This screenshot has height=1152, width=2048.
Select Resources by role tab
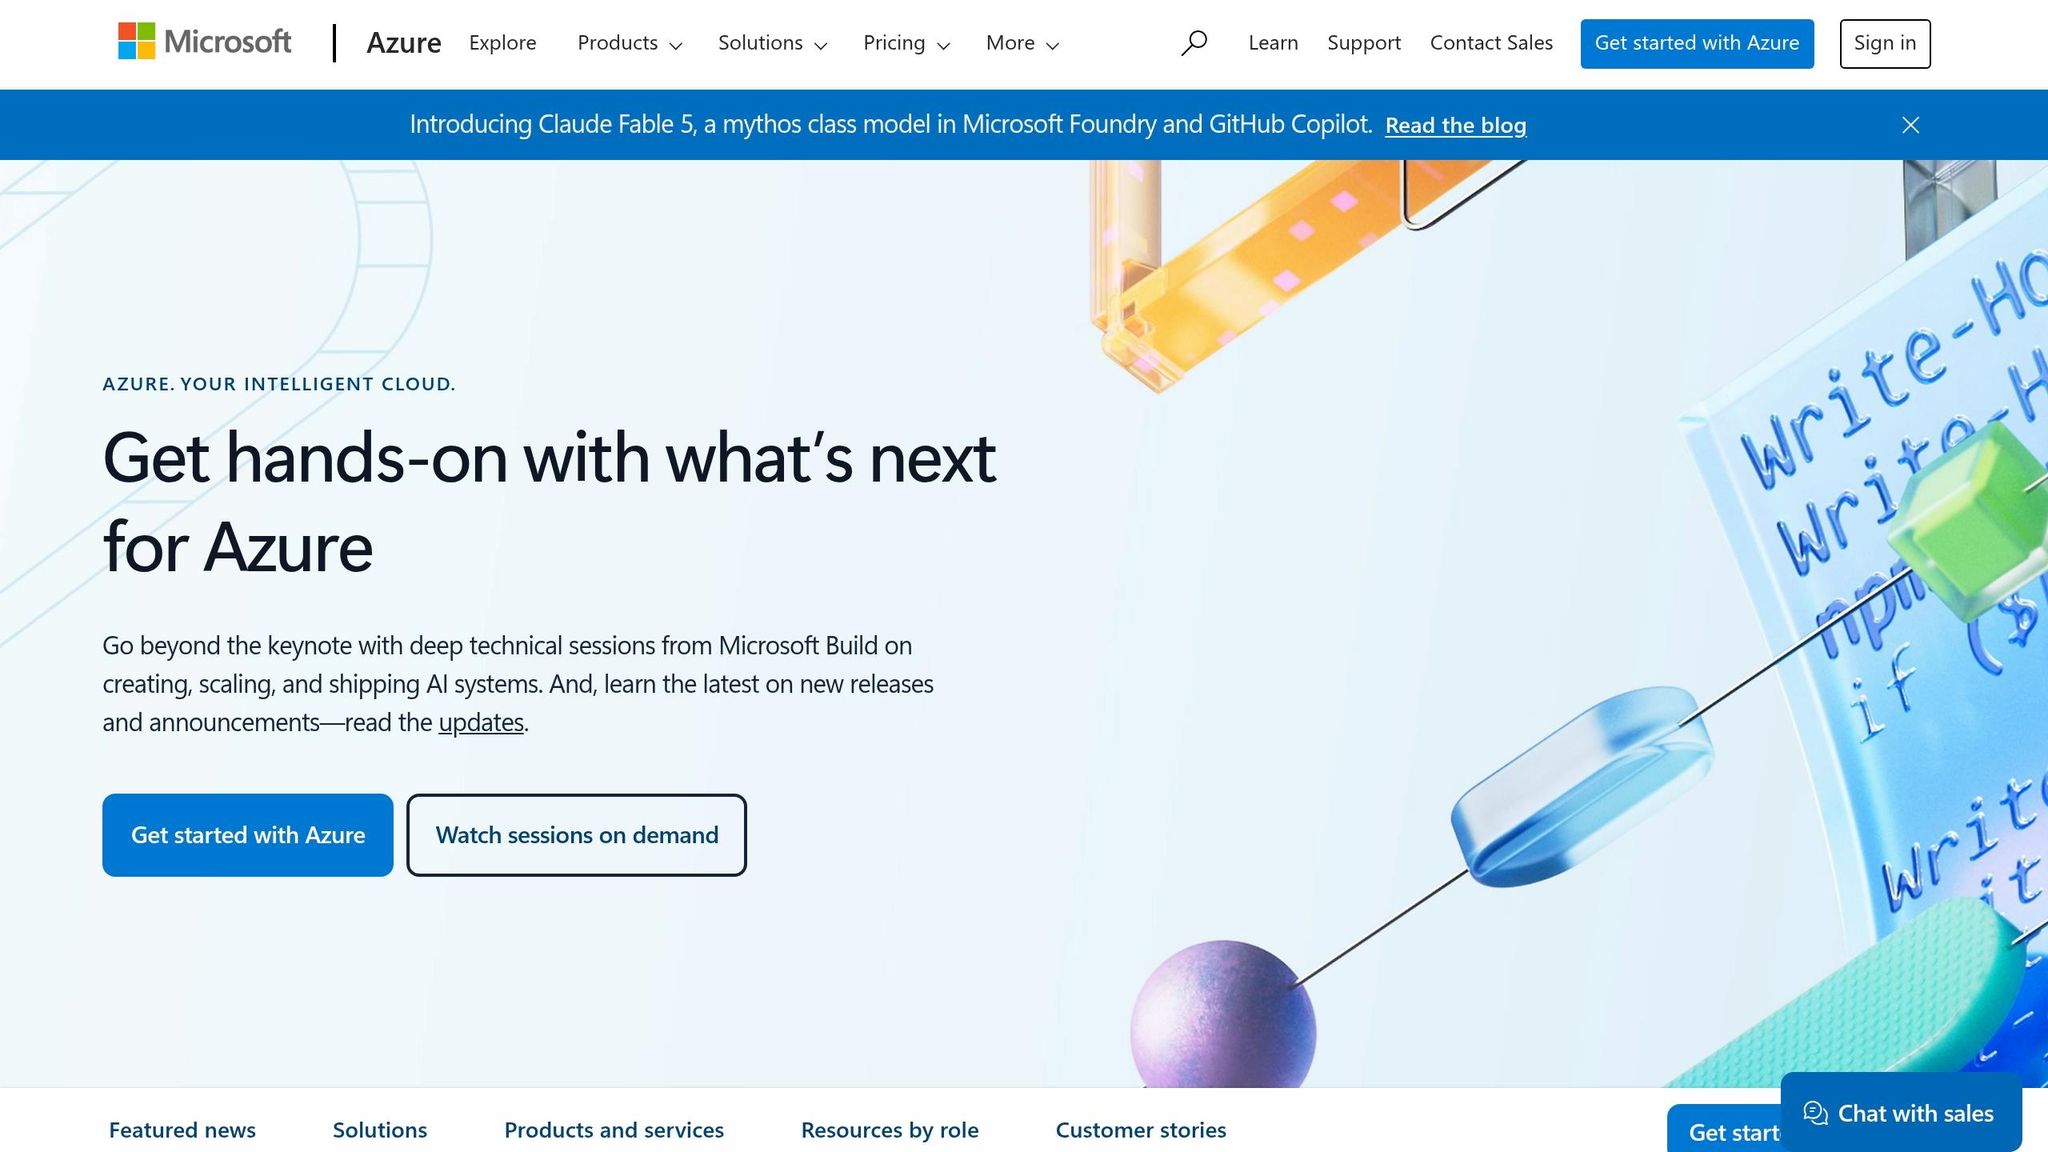coord(890,1130)
